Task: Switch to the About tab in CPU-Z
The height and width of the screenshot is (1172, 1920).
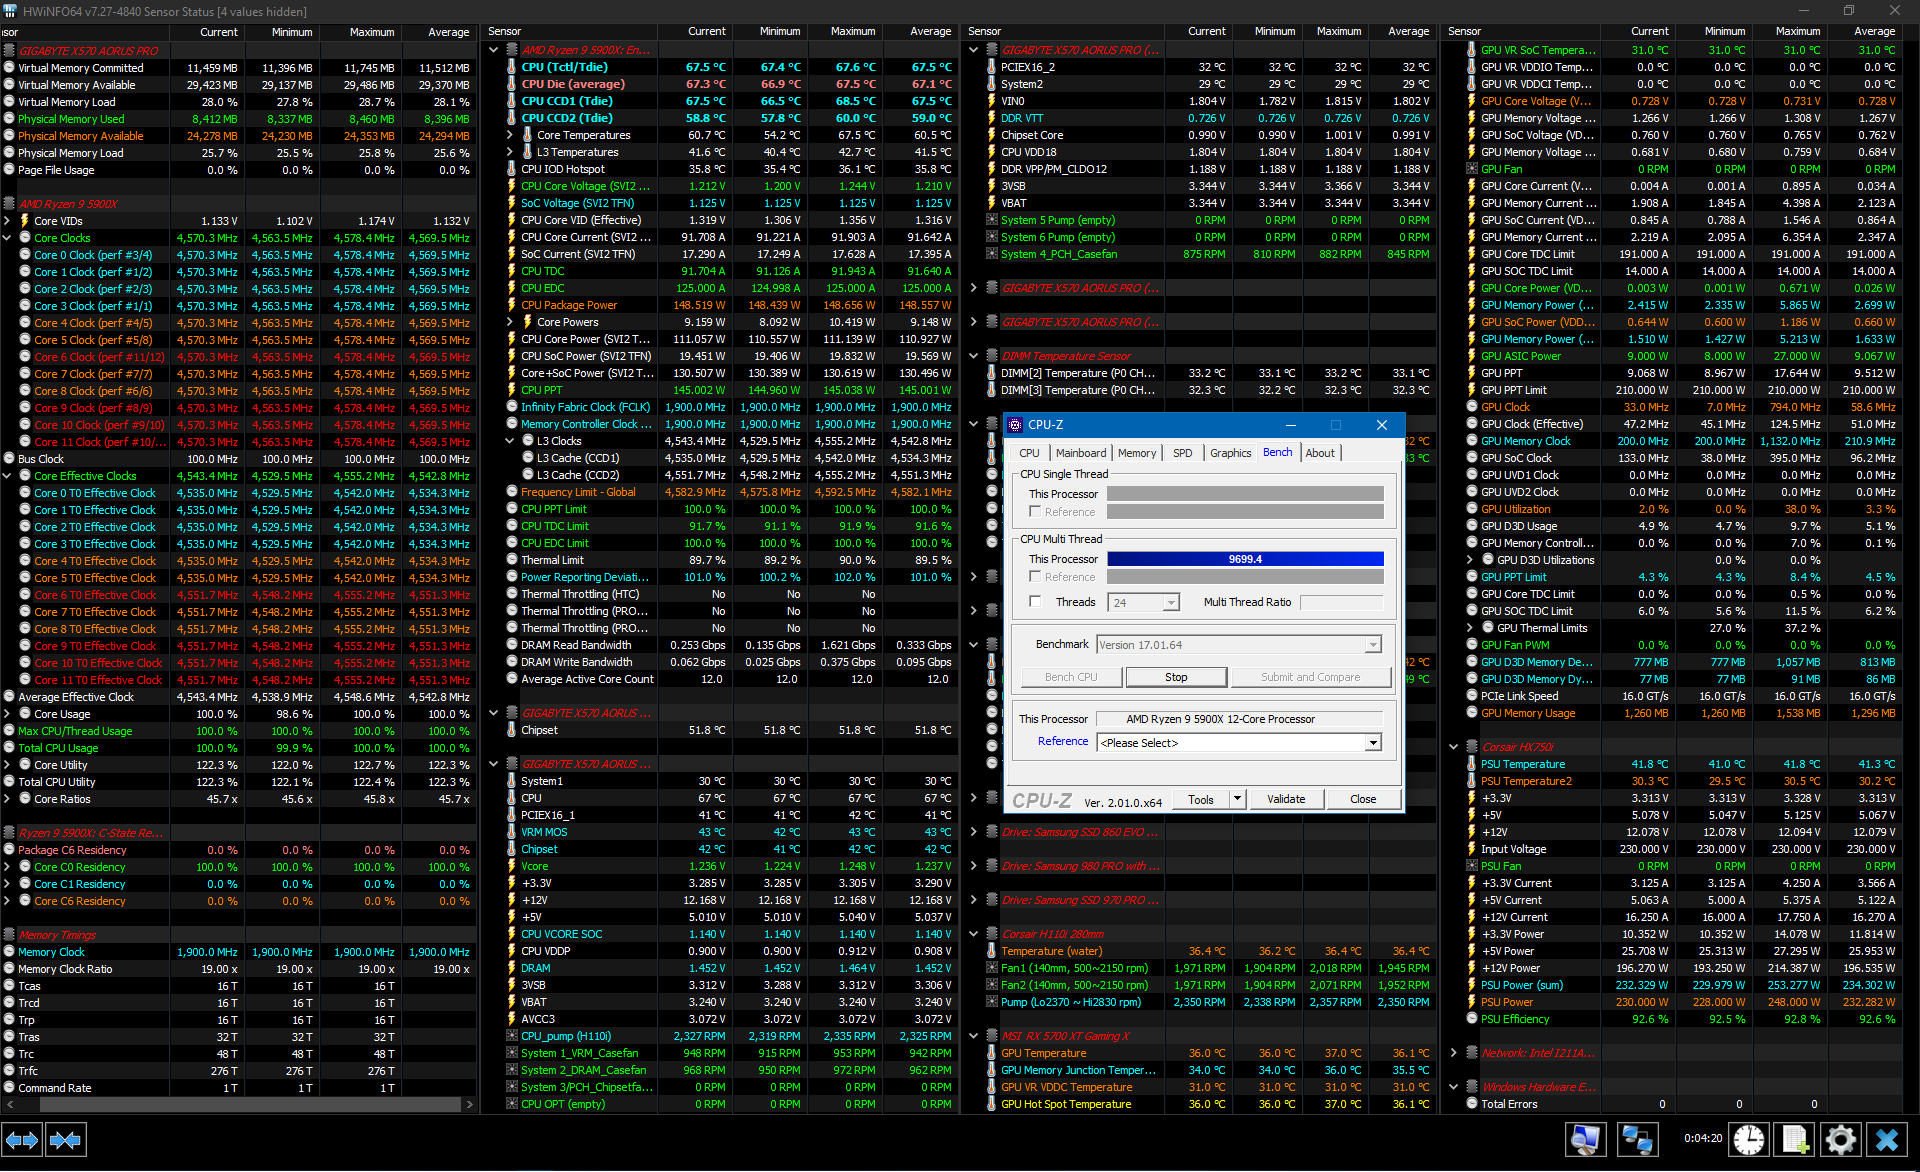Action: 1320,453
